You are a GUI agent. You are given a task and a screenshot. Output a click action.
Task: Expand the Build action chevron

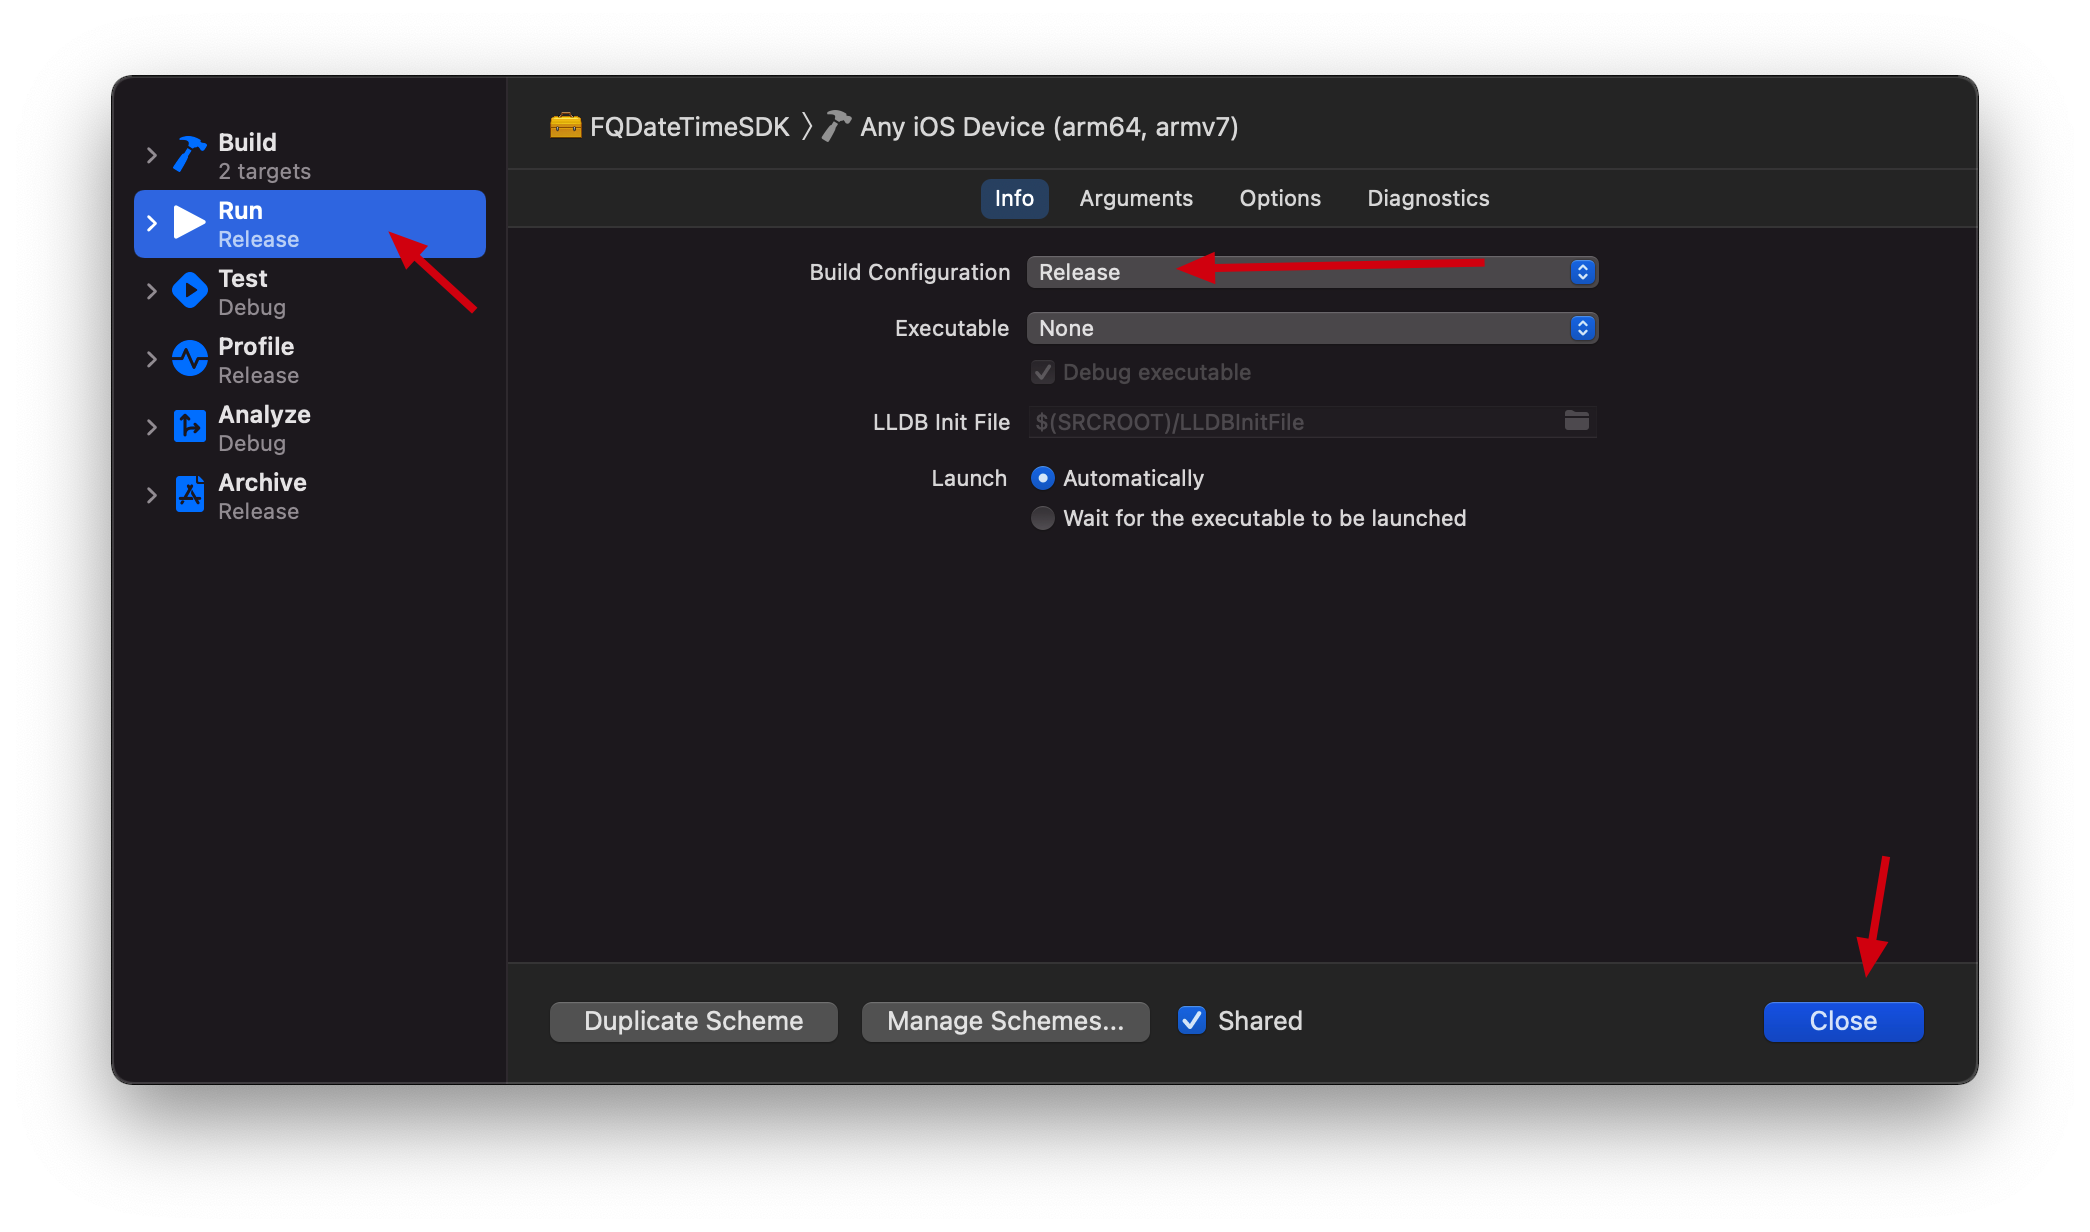151,155
